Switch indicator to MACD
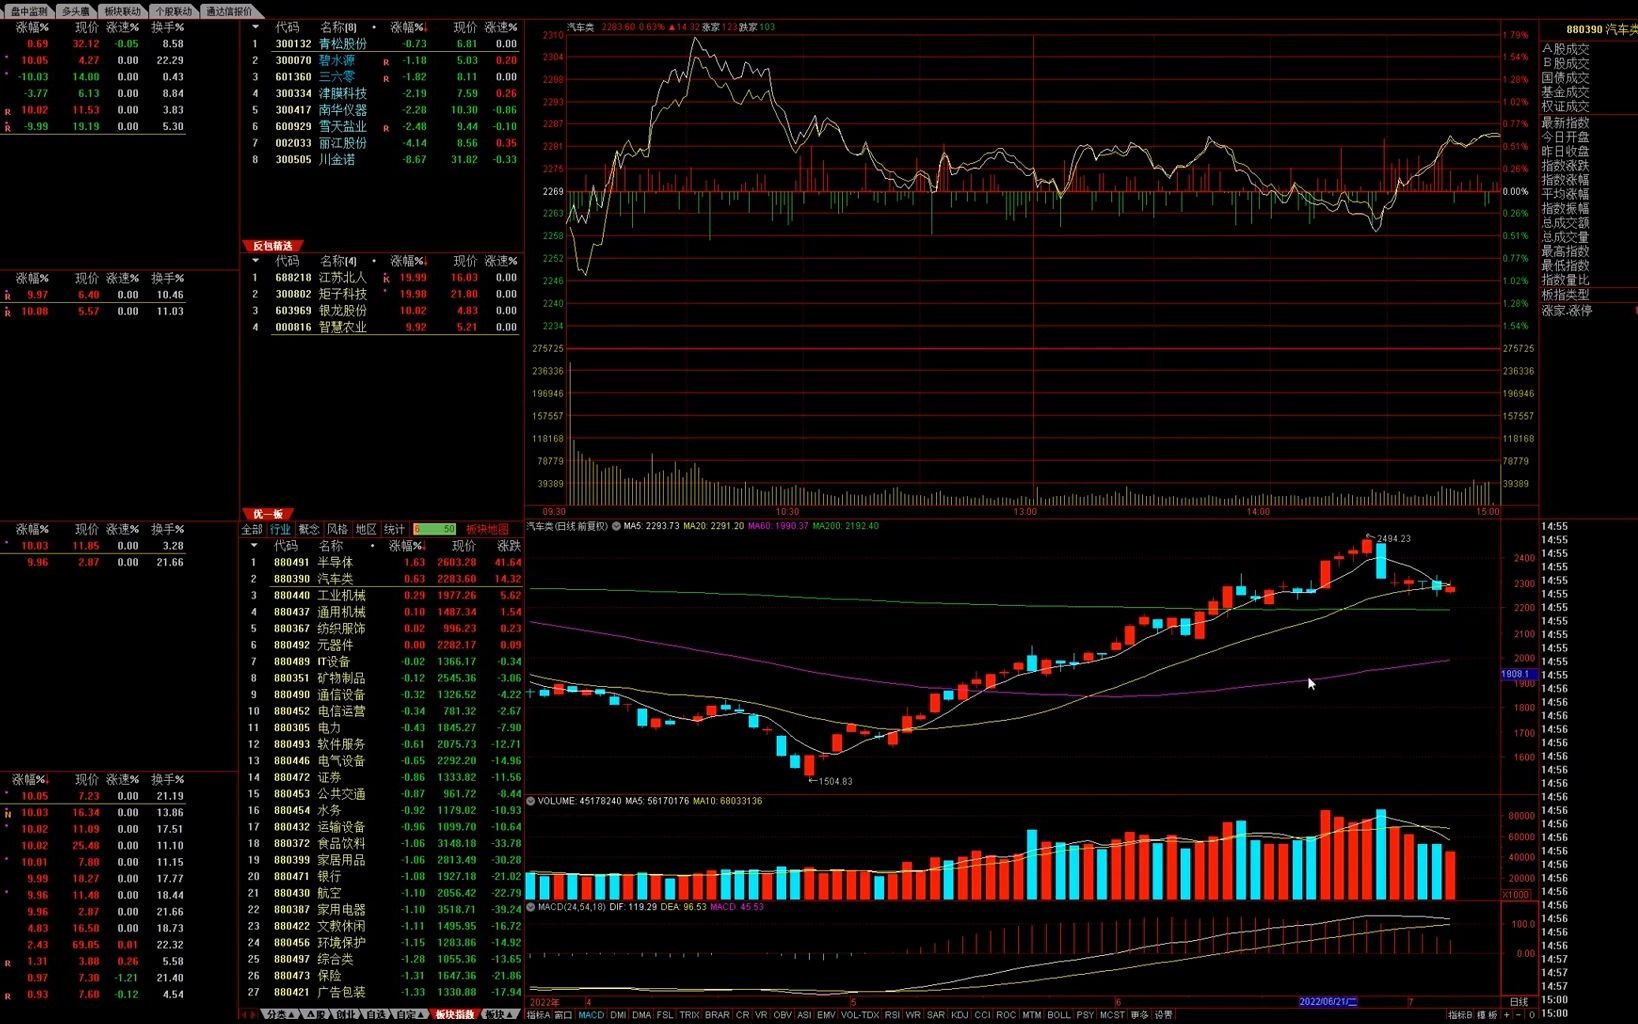Viewport: 1638px width, 1024px height. tap(591, 1015)
